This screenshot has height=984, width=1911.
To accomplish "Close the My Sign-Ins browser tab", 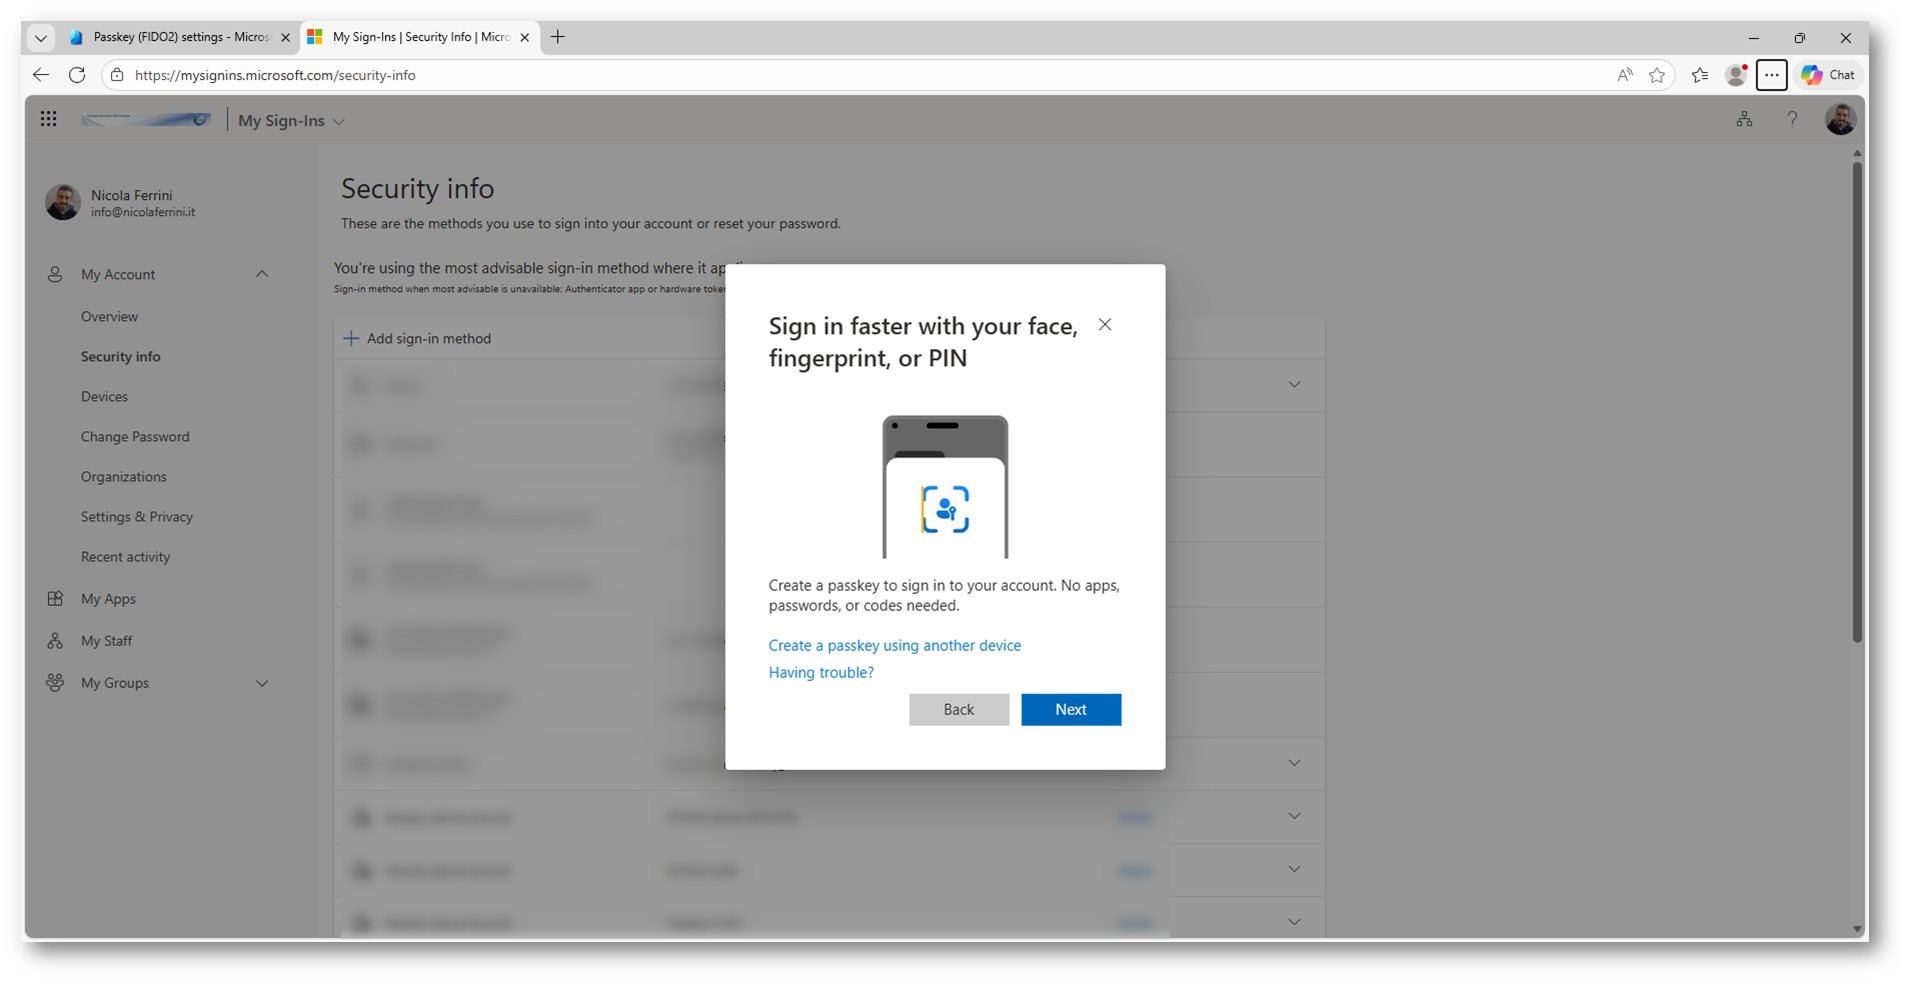I will pyautogui.click(x=525, y=38).
